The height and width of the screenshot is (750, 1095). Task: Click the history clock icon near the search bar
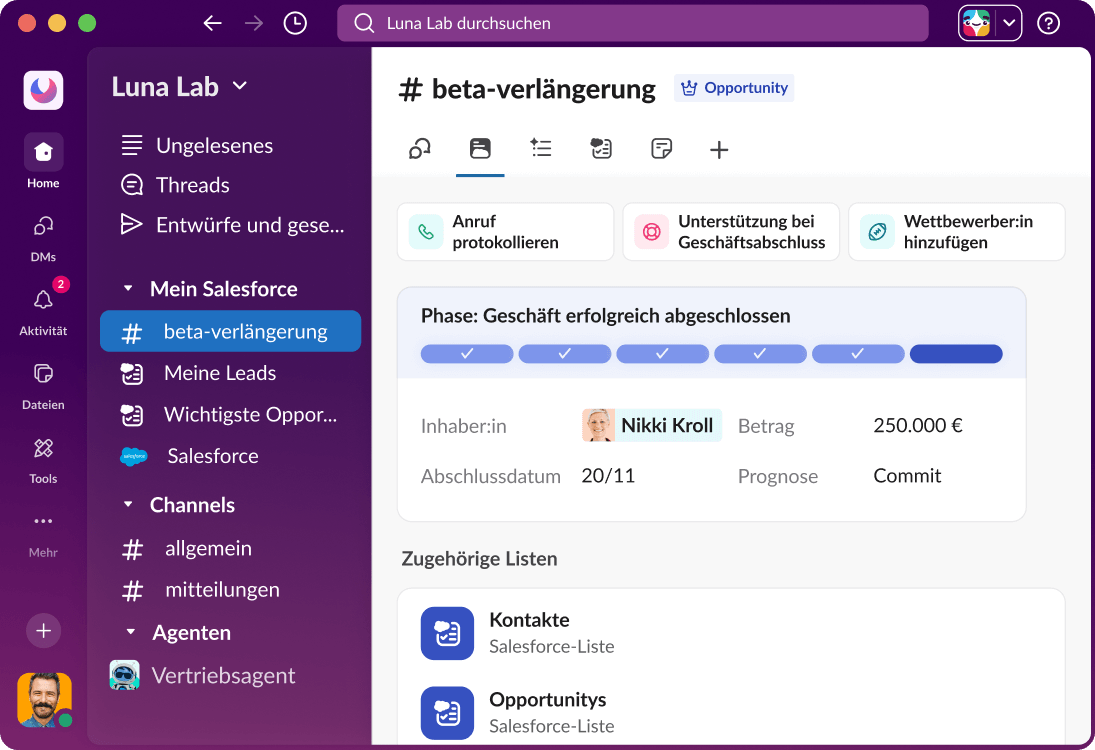[294, 22]
